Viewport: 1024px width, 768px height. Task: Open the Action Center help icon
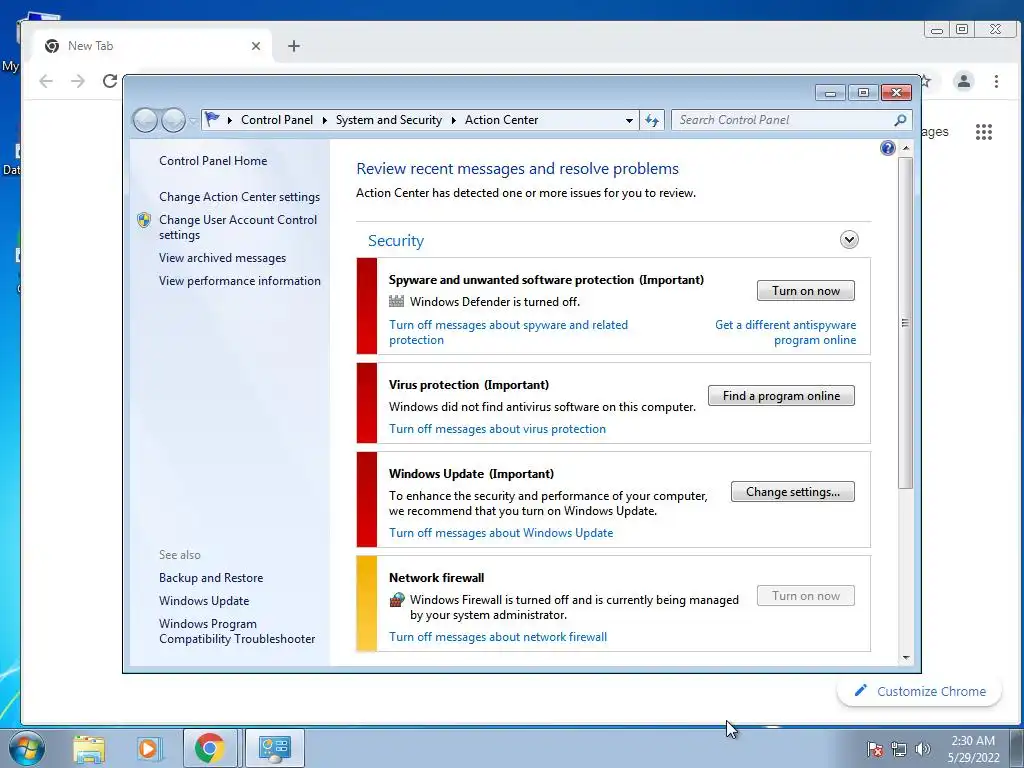coord(888,148)
